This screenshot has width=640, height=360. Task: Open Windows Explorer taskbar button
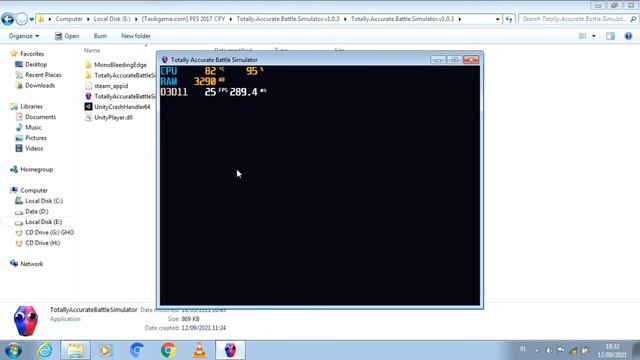(x=76, y=350)
